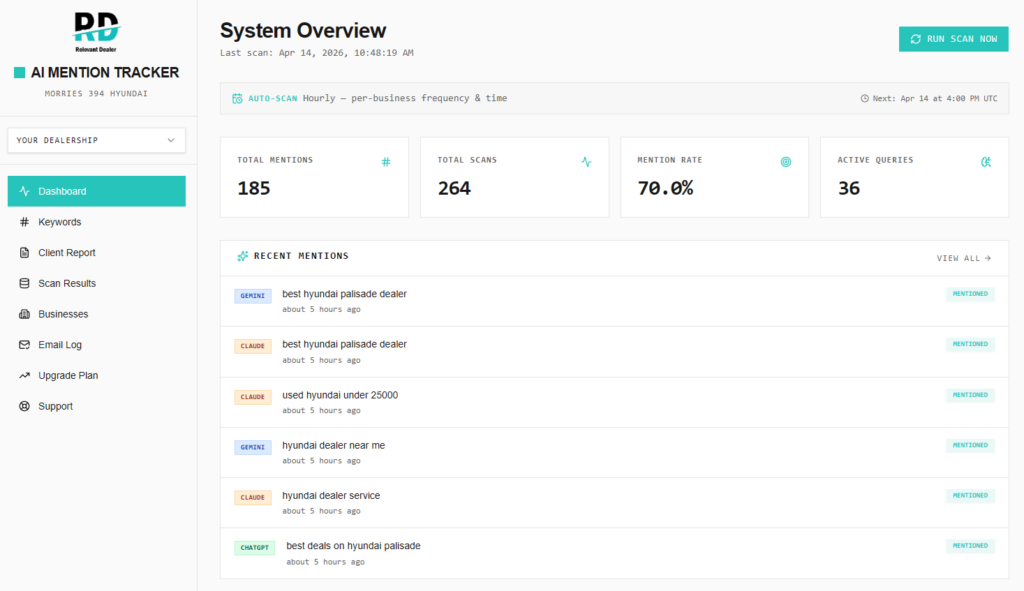Click the Relevant Dealer logo
This screenshot has height=591, width=1024.
[96, 31]
